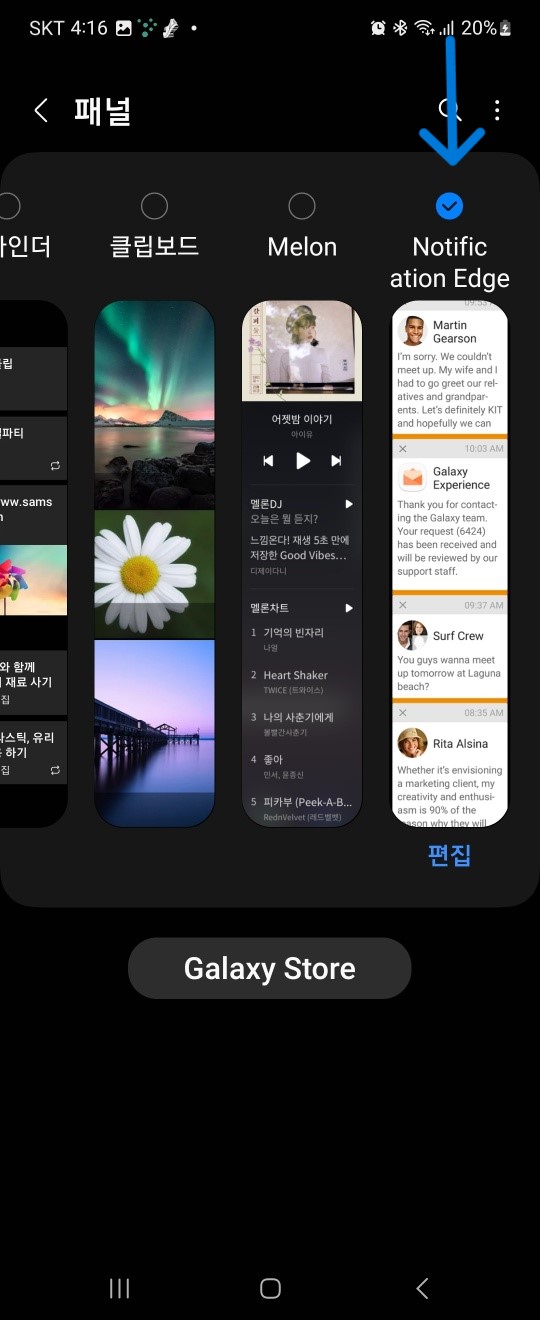Select the Melon panel radio circle
The height and width of the screenshot is (1320, 540).
(x=302, y=206)
